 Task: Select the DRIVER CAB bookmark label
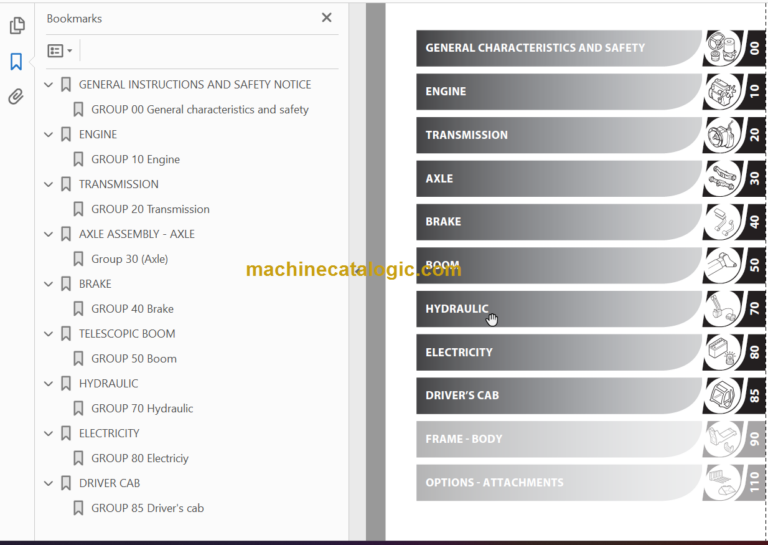[110, 483]
